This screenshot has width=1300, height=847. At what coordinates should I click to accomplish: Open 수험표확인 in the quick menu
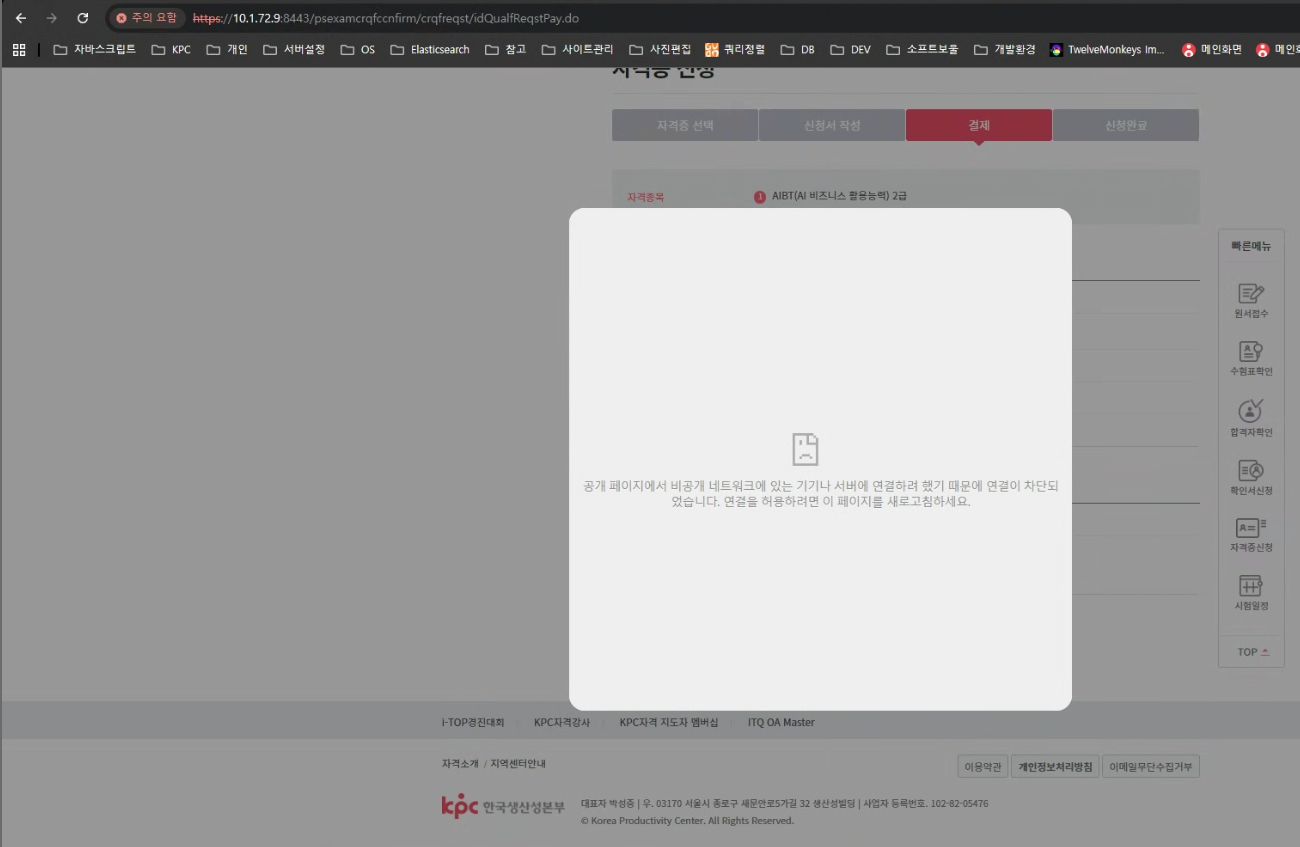click(1251, 359)
